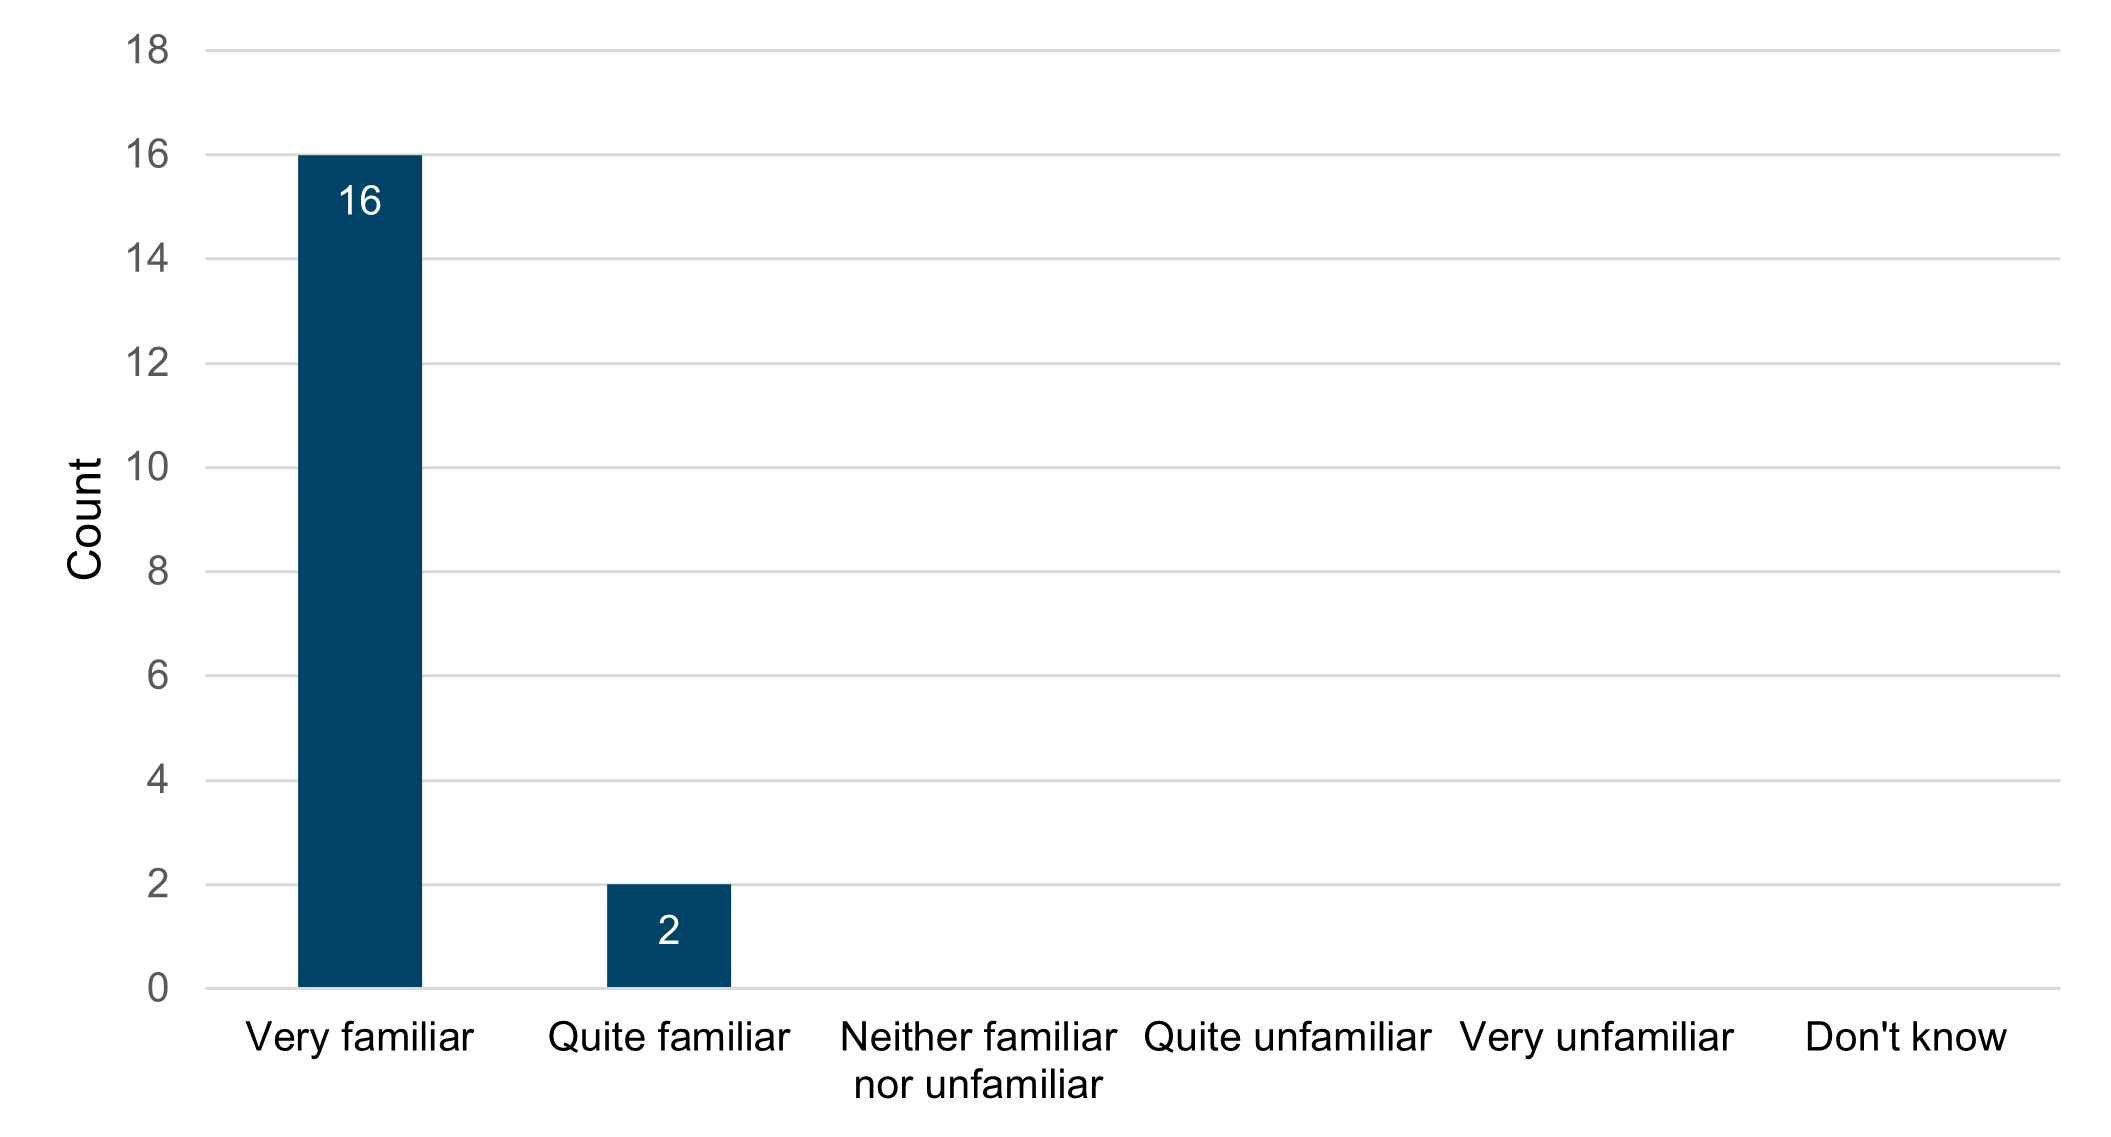
Task: Select the "Count" y-axis title
Action: tap(85, 519)
